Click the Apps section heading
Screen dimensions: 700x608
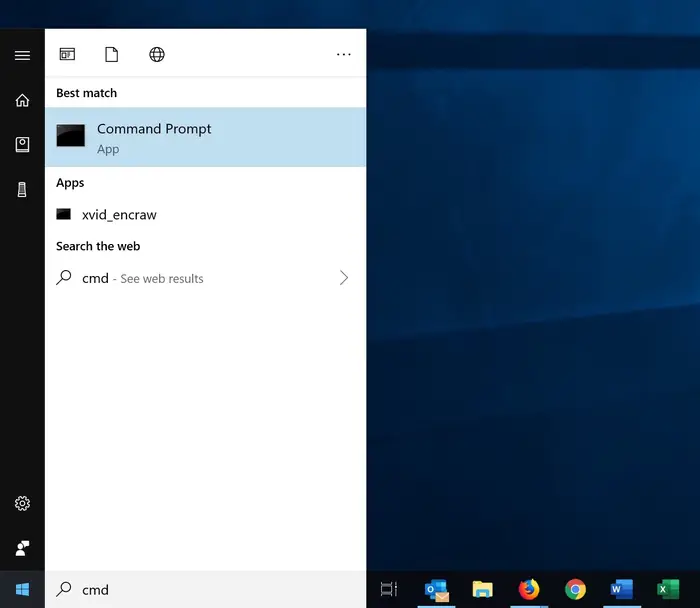[x=70, y=183]
